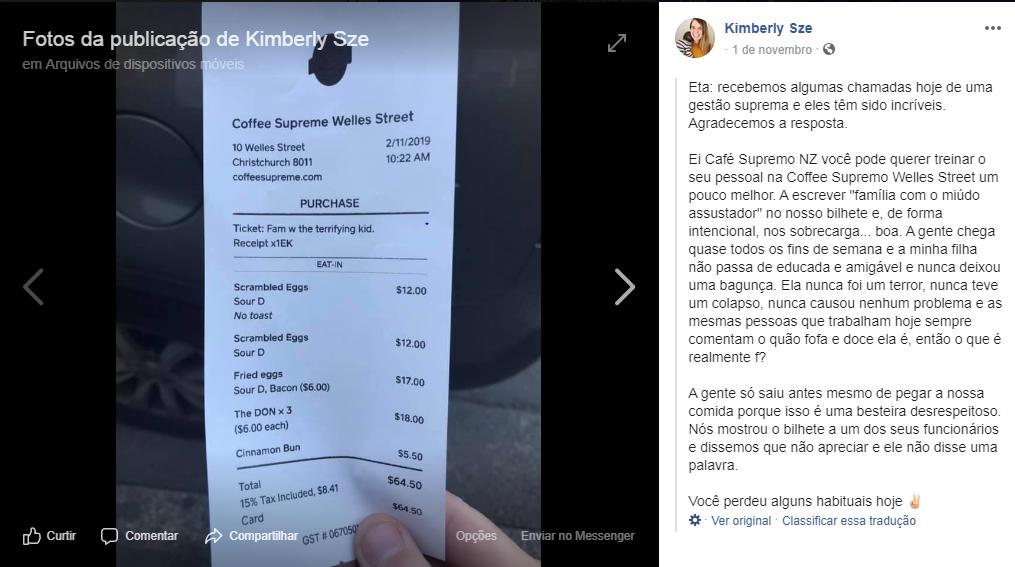Viewport: 1015px width, 567px height.
Task: Select Enviar no Messenger
Action: click(x=577, y=536)
